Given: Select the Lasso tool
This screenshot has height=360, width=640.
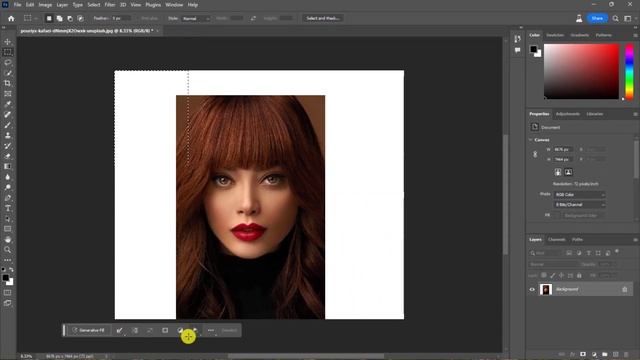Looking at the screenshot, I should click(7, 62).
